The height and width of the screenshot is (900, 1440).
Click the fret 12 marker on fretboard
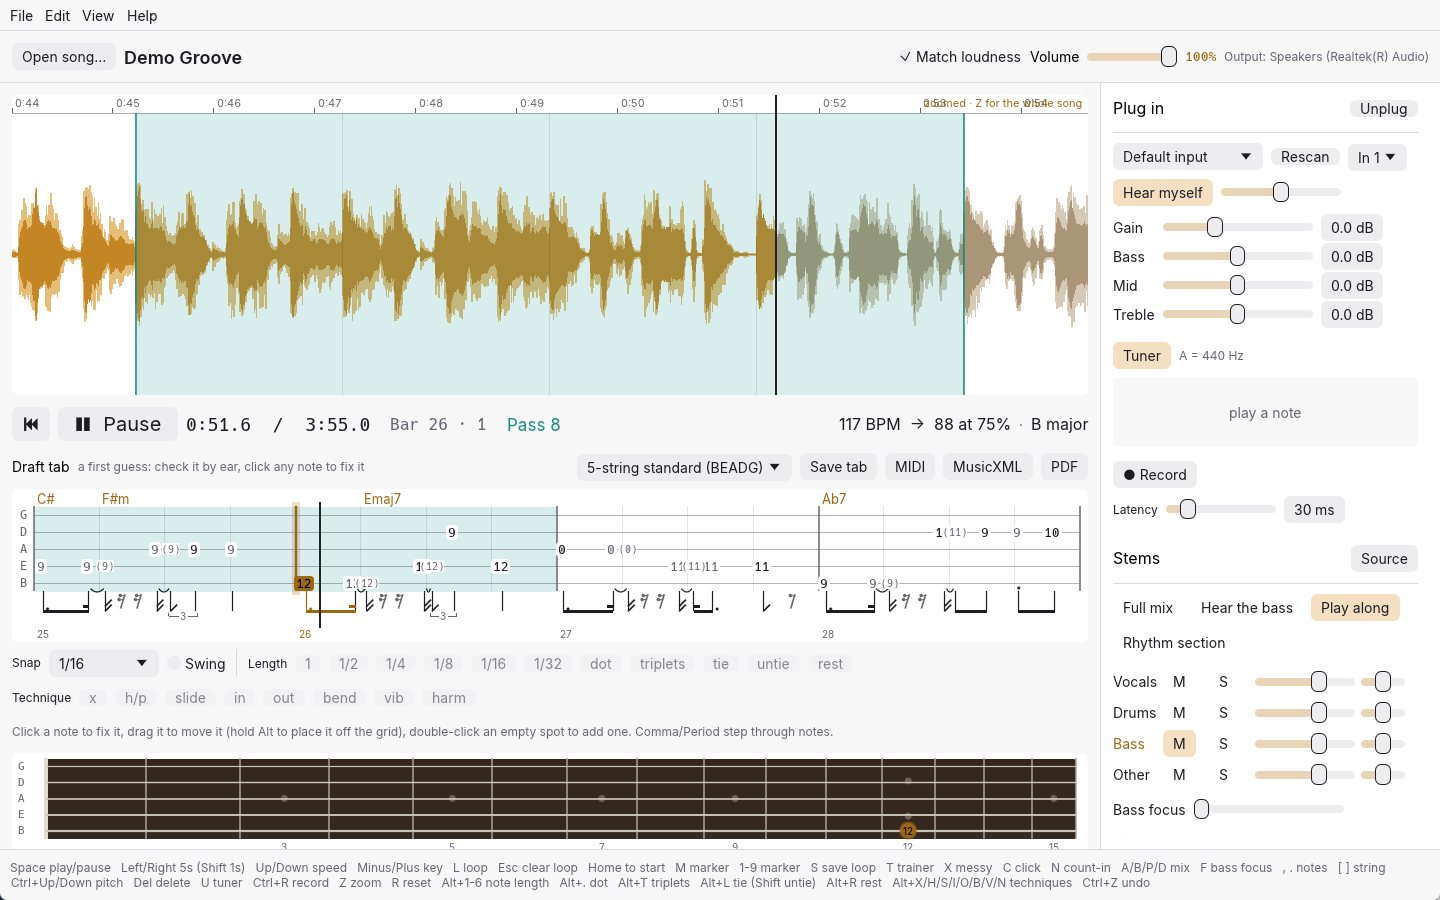pyautogui.click(x=908, y=830)
